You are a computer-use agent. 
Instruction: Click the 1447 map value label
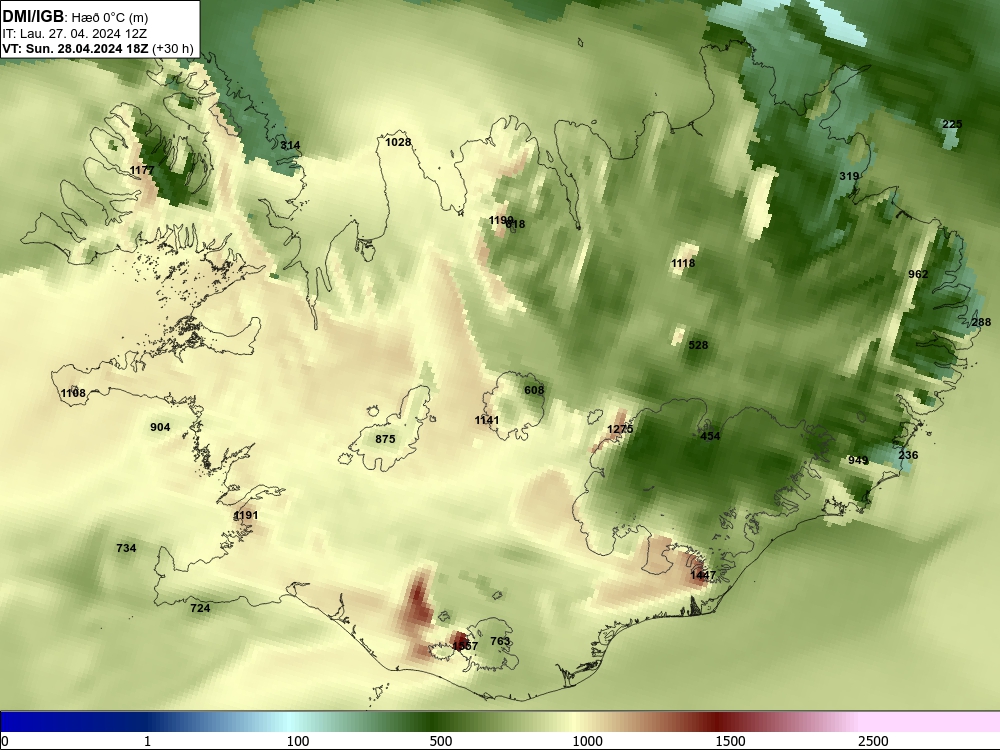703,575
